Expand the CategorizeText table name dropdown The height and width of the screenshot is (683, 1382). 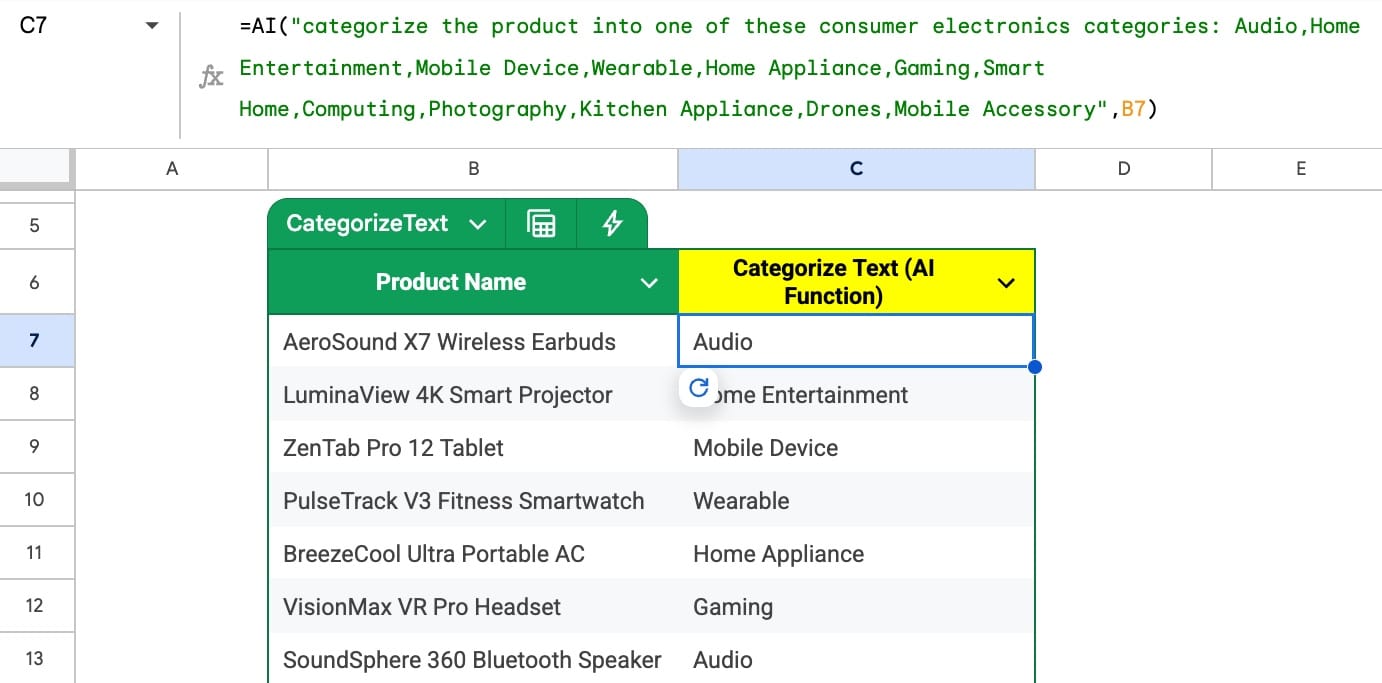pyautogui.click(x=479, y=223)
